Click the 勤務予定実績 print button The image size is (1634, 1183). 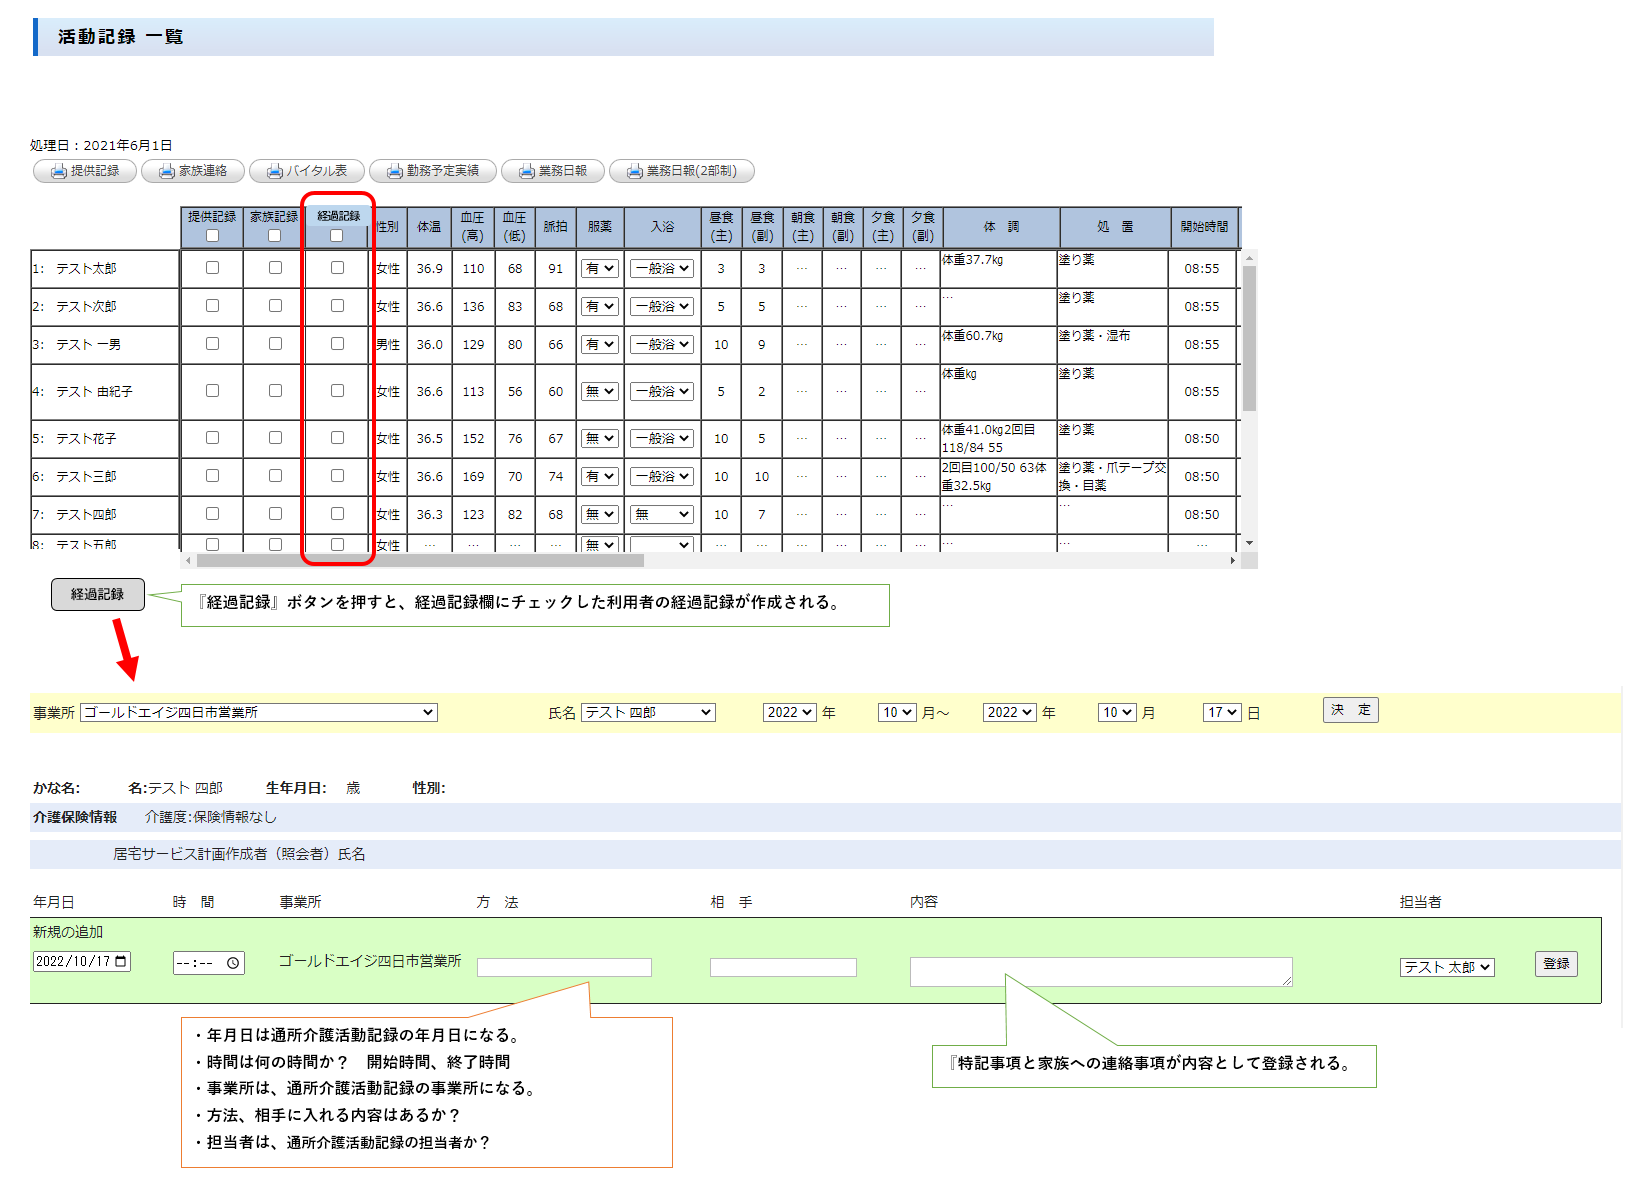coord(433,171)
